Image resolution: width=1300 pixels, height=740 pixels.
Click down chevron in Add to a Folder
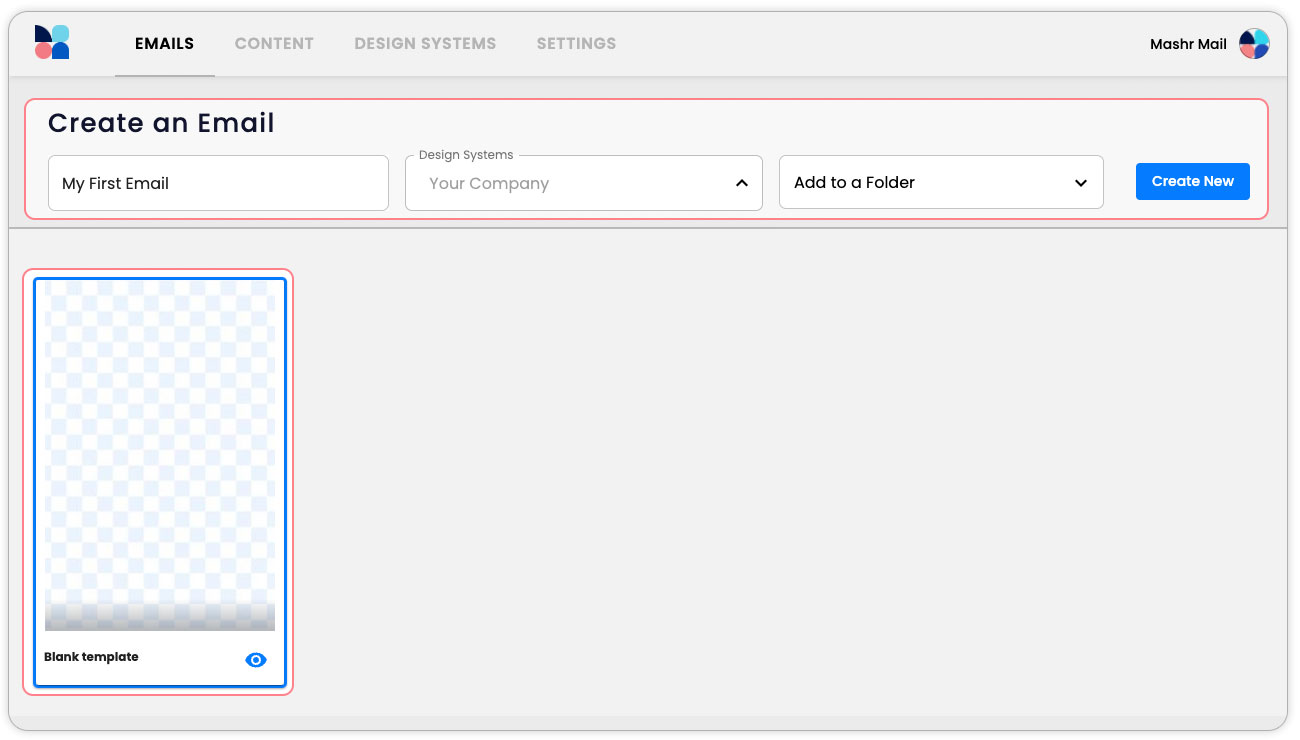[1080, 183]
